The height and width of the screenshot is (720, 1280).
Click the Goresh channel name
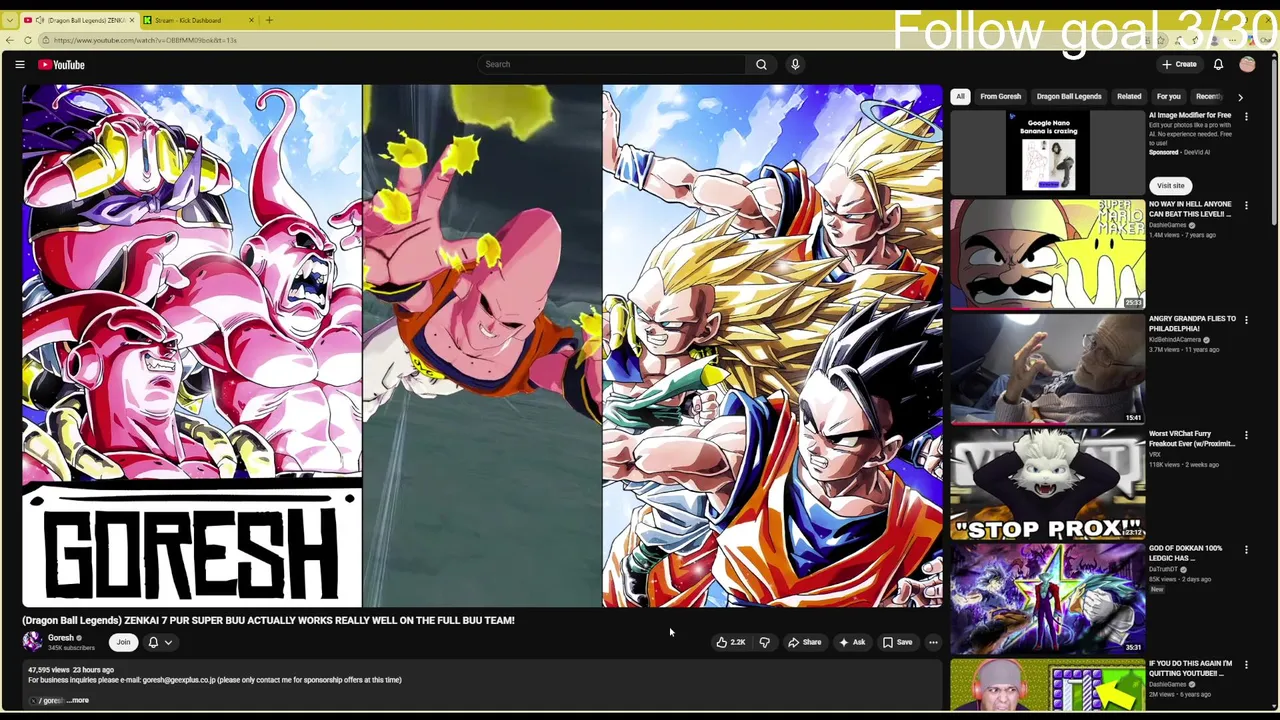[x=61, y=638]
